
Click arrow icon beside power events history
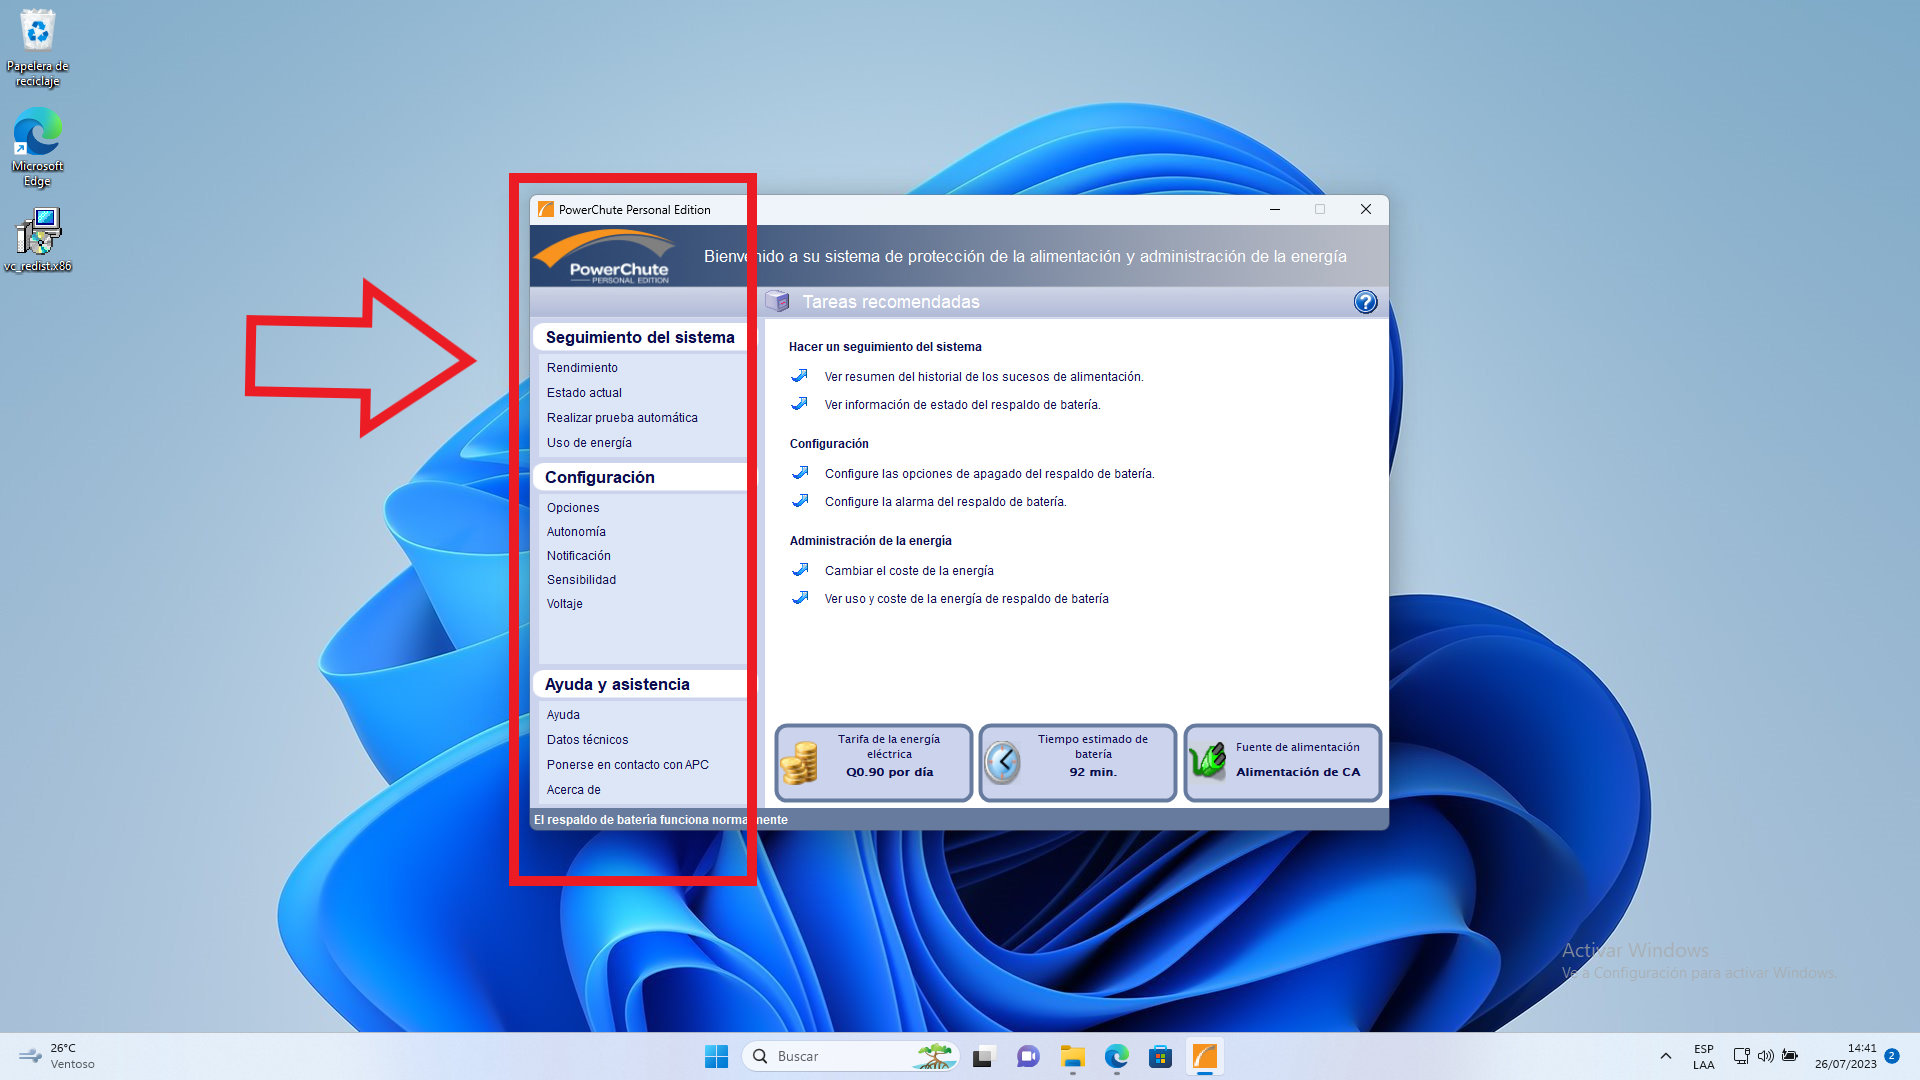[800, 376]
